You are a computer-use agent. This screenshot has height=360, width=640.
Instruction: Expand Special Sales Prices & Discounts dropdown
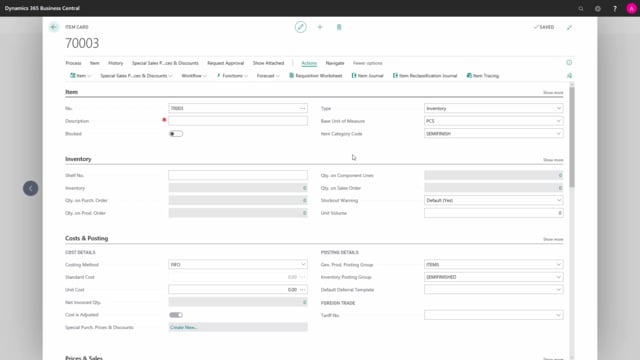click(136, 76)
